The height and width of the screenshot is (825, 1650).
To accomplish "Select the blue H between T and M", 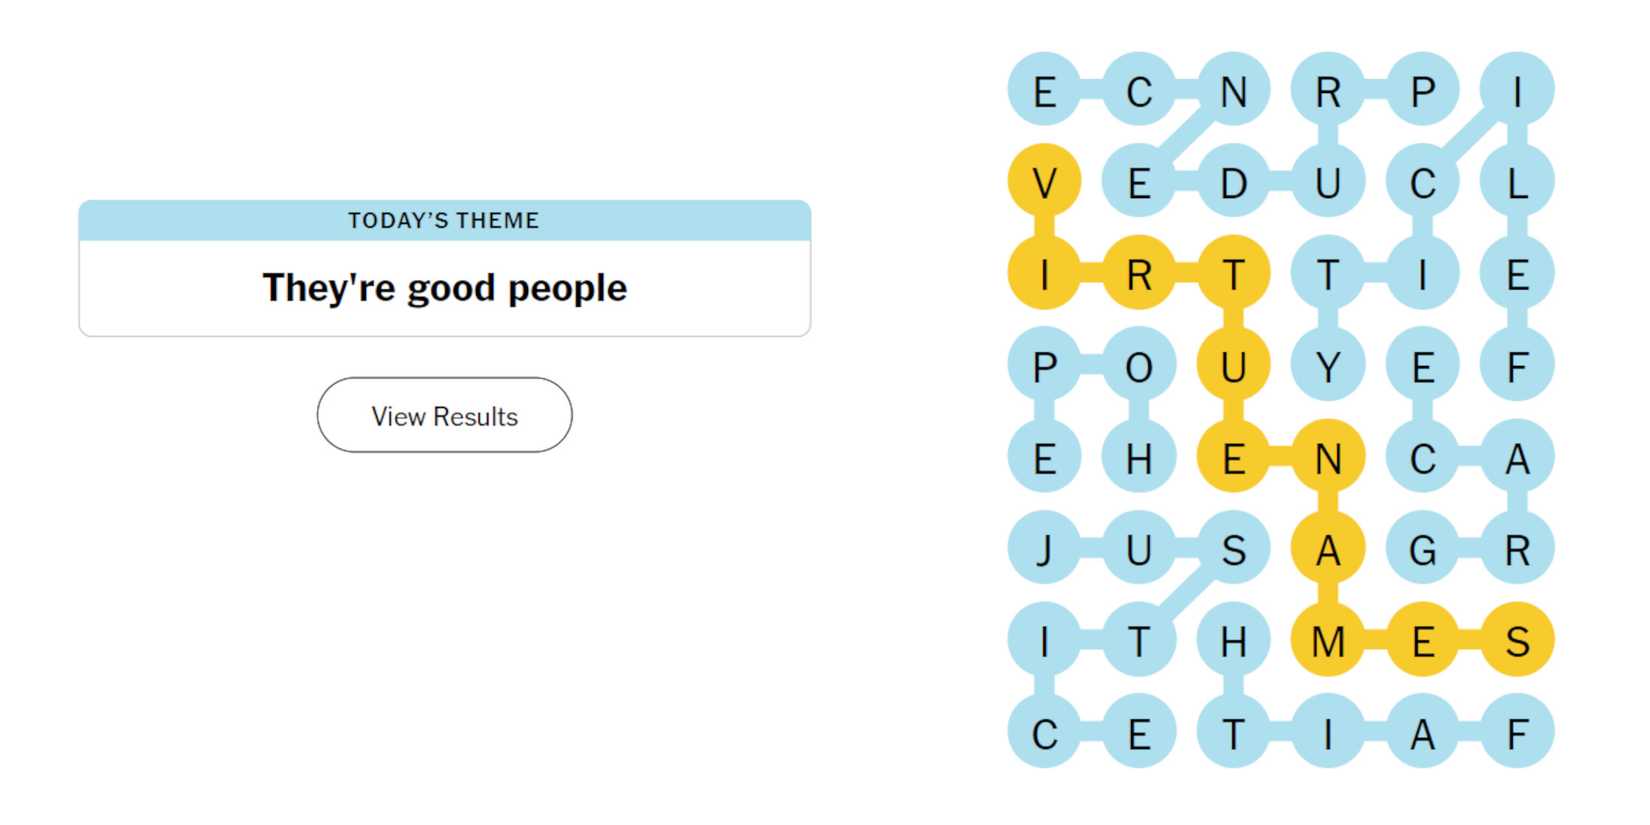I will point(1235,640).
